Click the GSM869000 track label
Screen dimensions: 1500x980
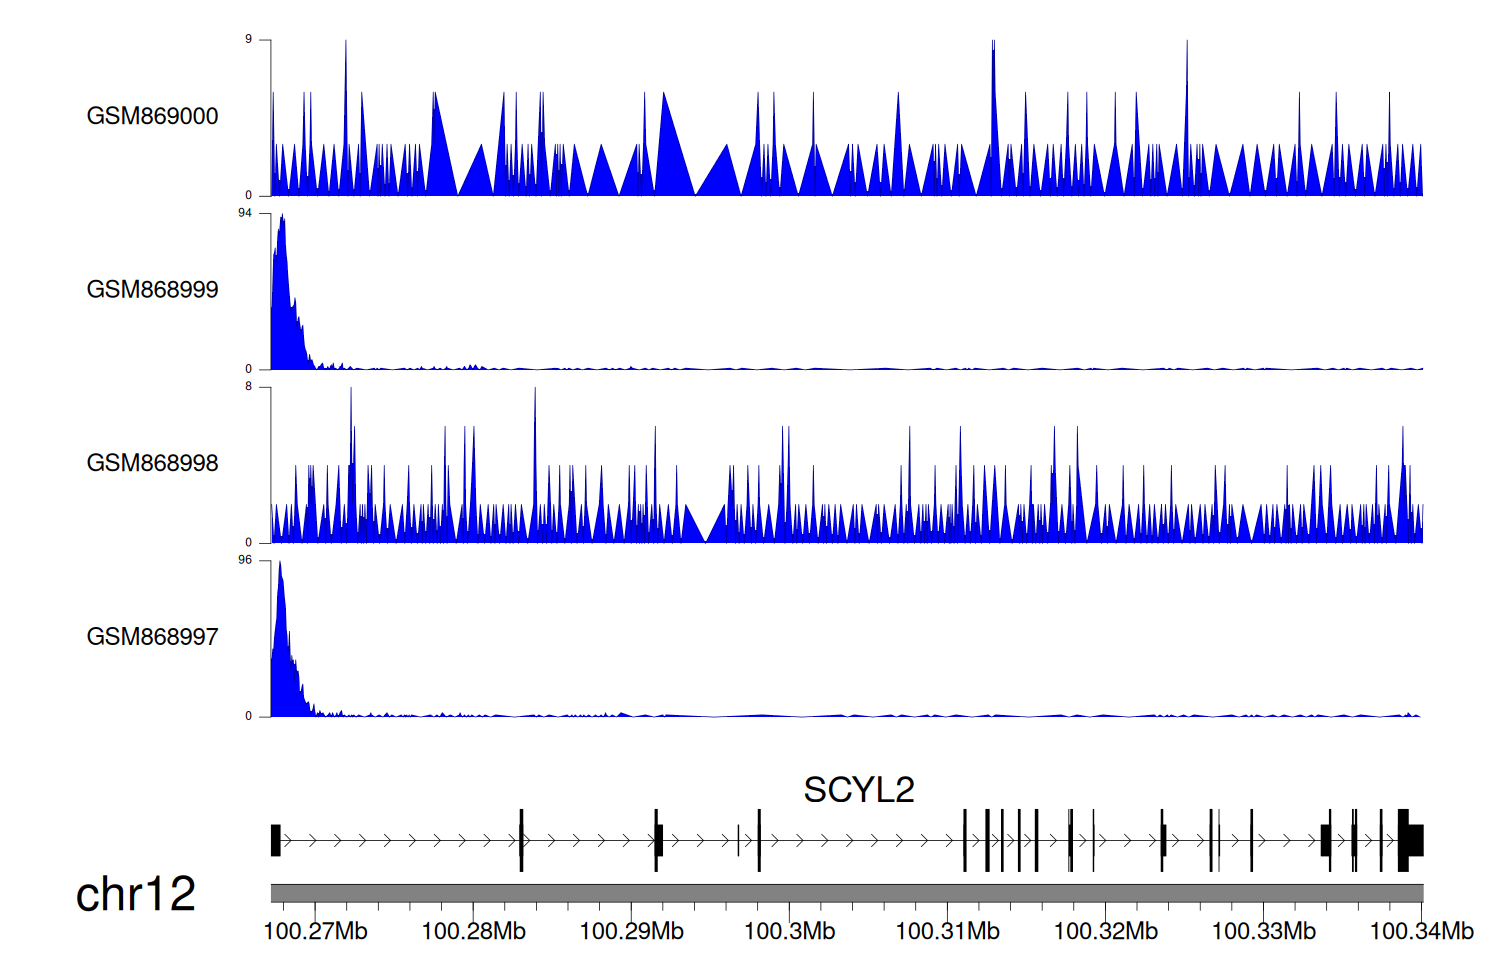152,116
